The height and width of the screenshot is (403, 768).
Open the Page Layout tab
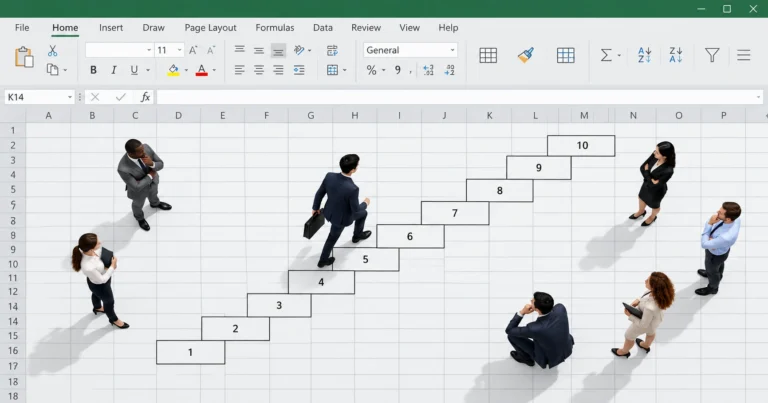[211, 28]
